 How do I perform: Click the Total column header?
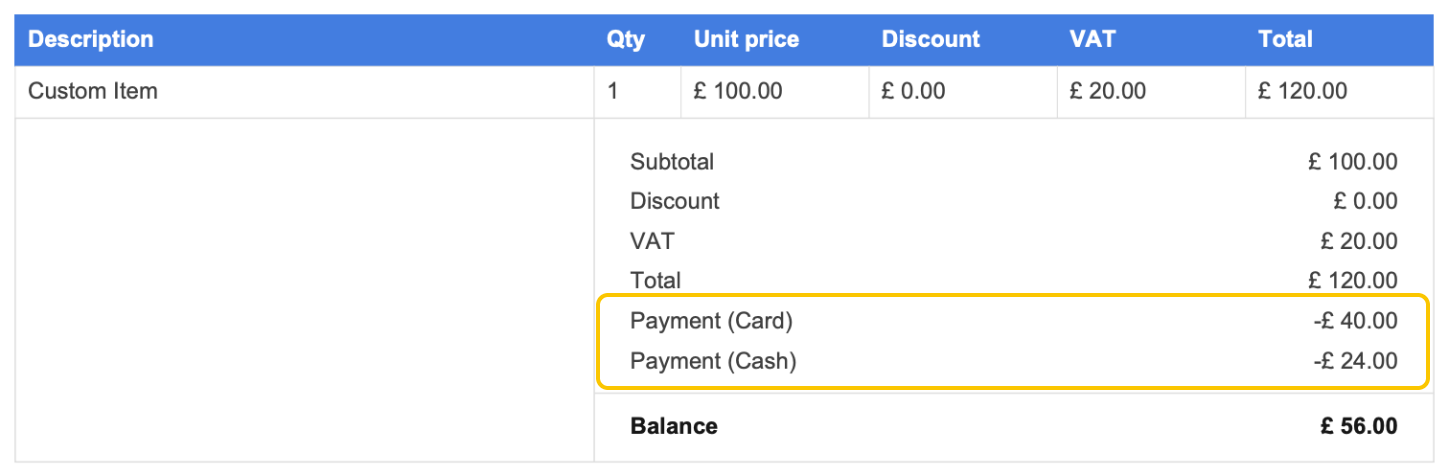click(1285, 40)
